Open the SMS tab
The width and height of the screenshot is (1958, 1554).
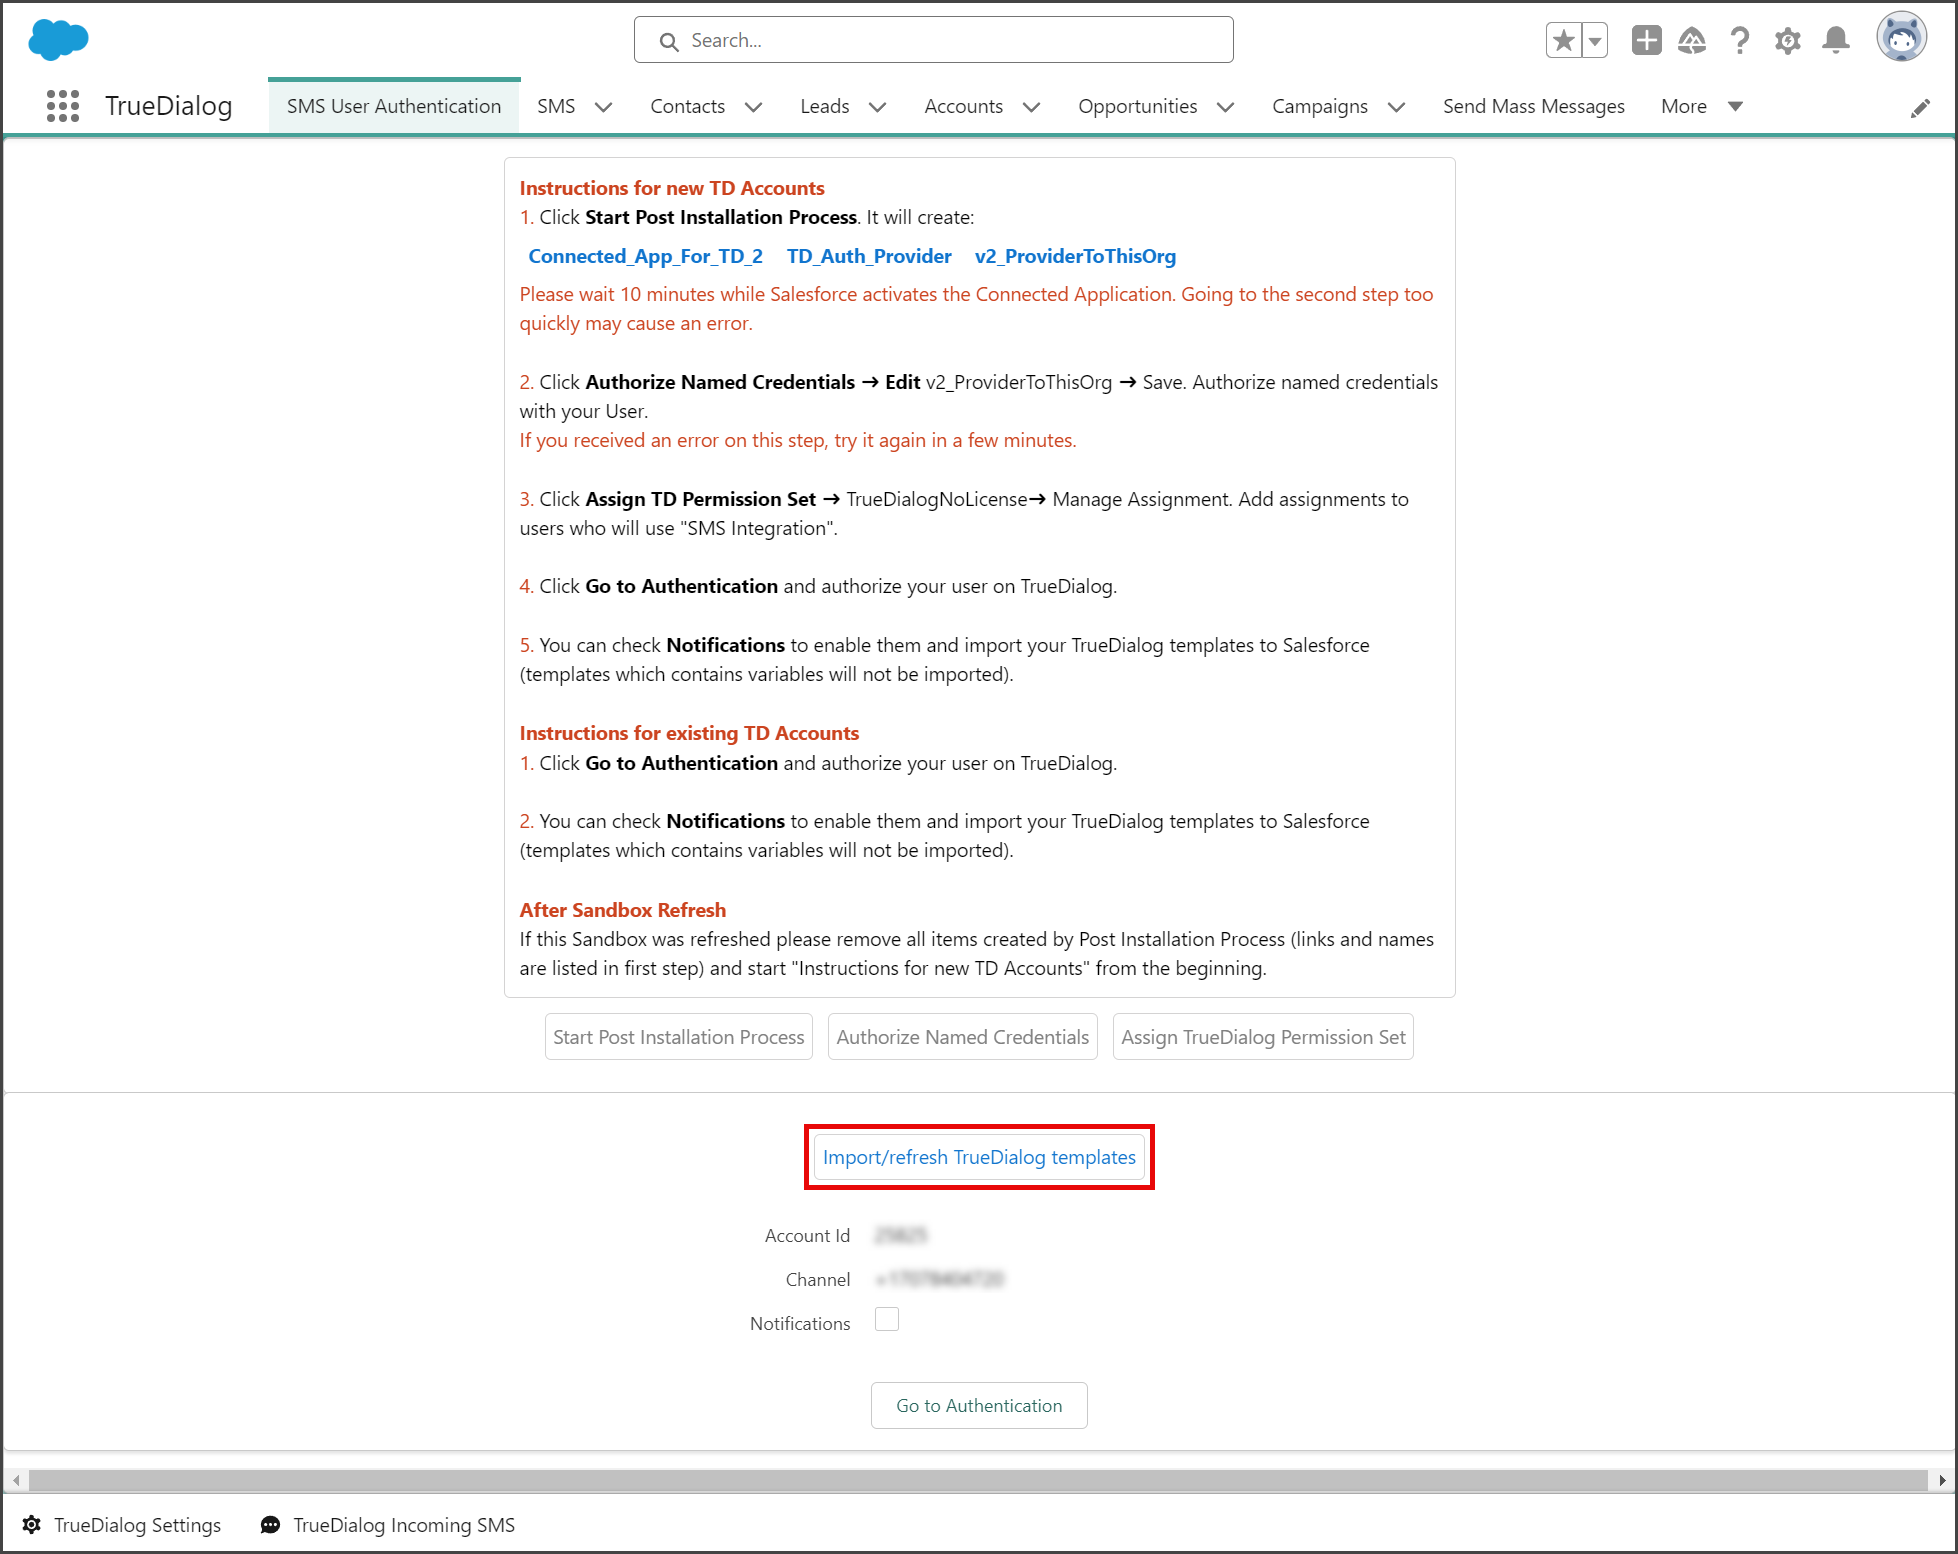point(556,106)
